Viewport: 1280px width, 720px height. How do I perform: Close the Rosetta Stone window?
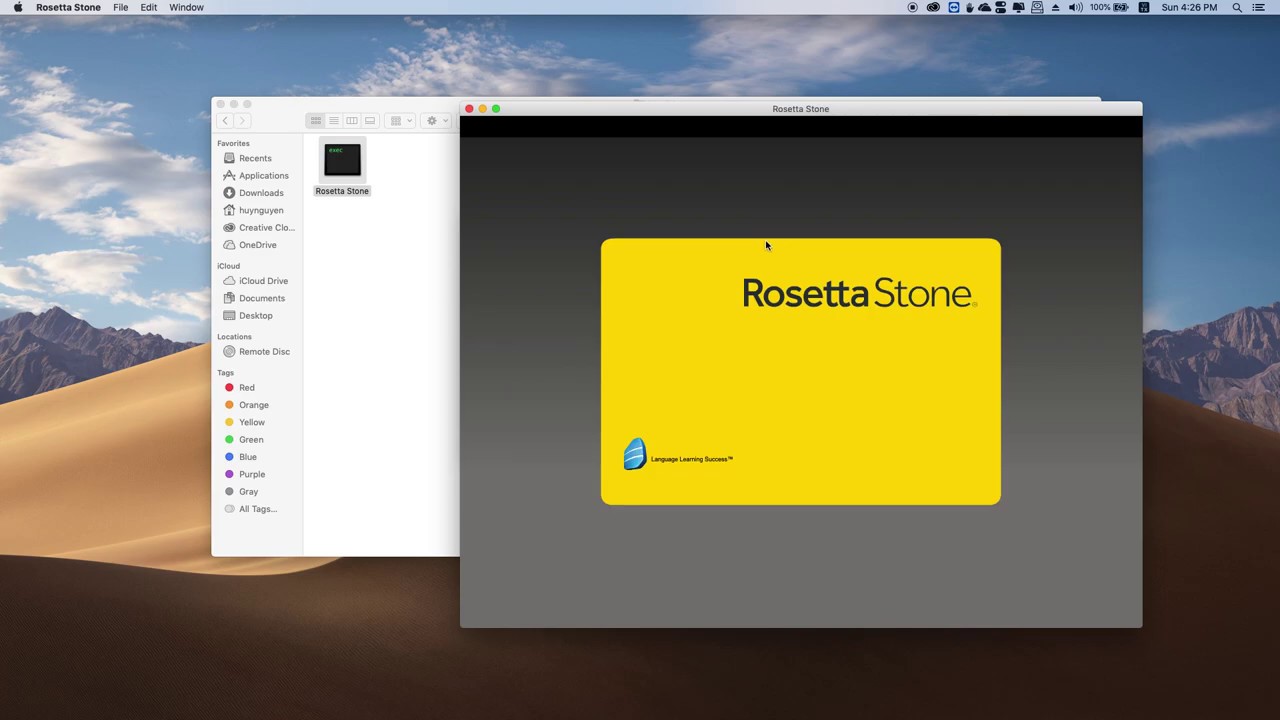(469, 108)
